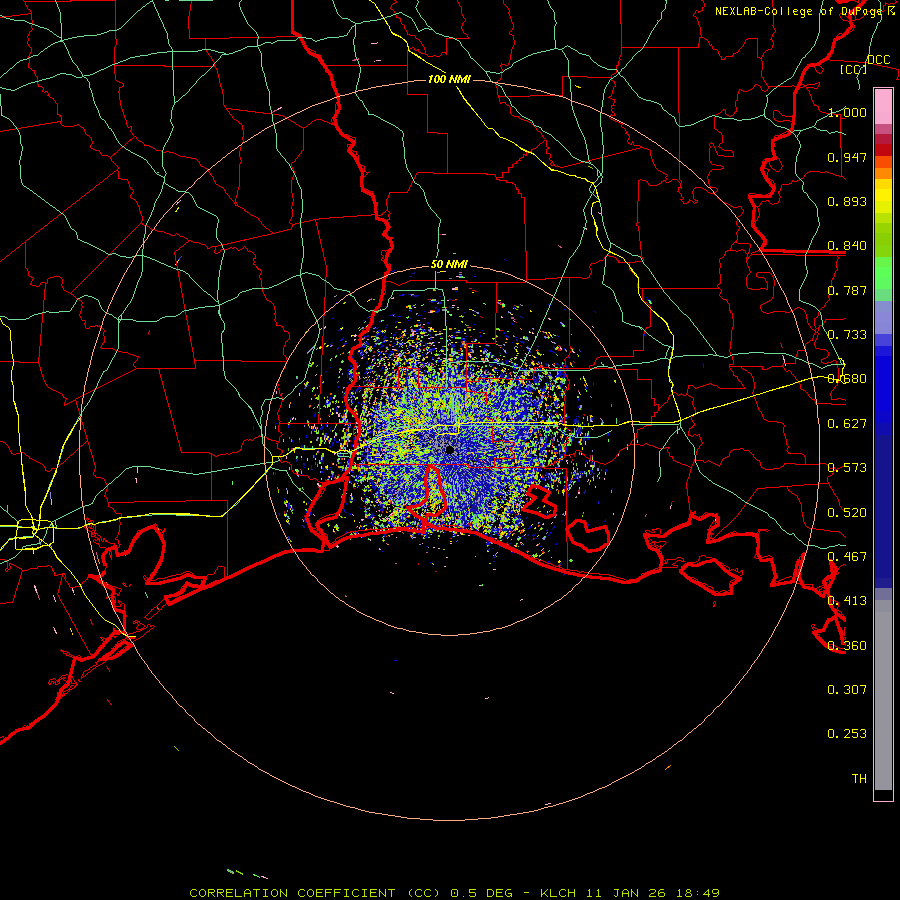Click the black radar site center dot
The height and width of the screenshot is (900, 900).
[x=449, y=450]
